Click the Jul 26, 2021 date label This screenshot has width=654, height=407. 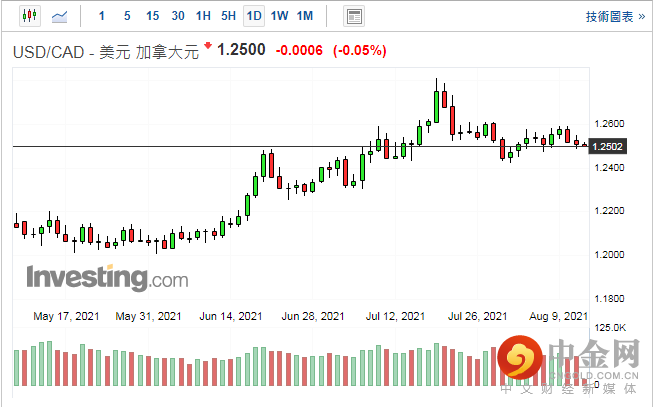pos(478,317)
